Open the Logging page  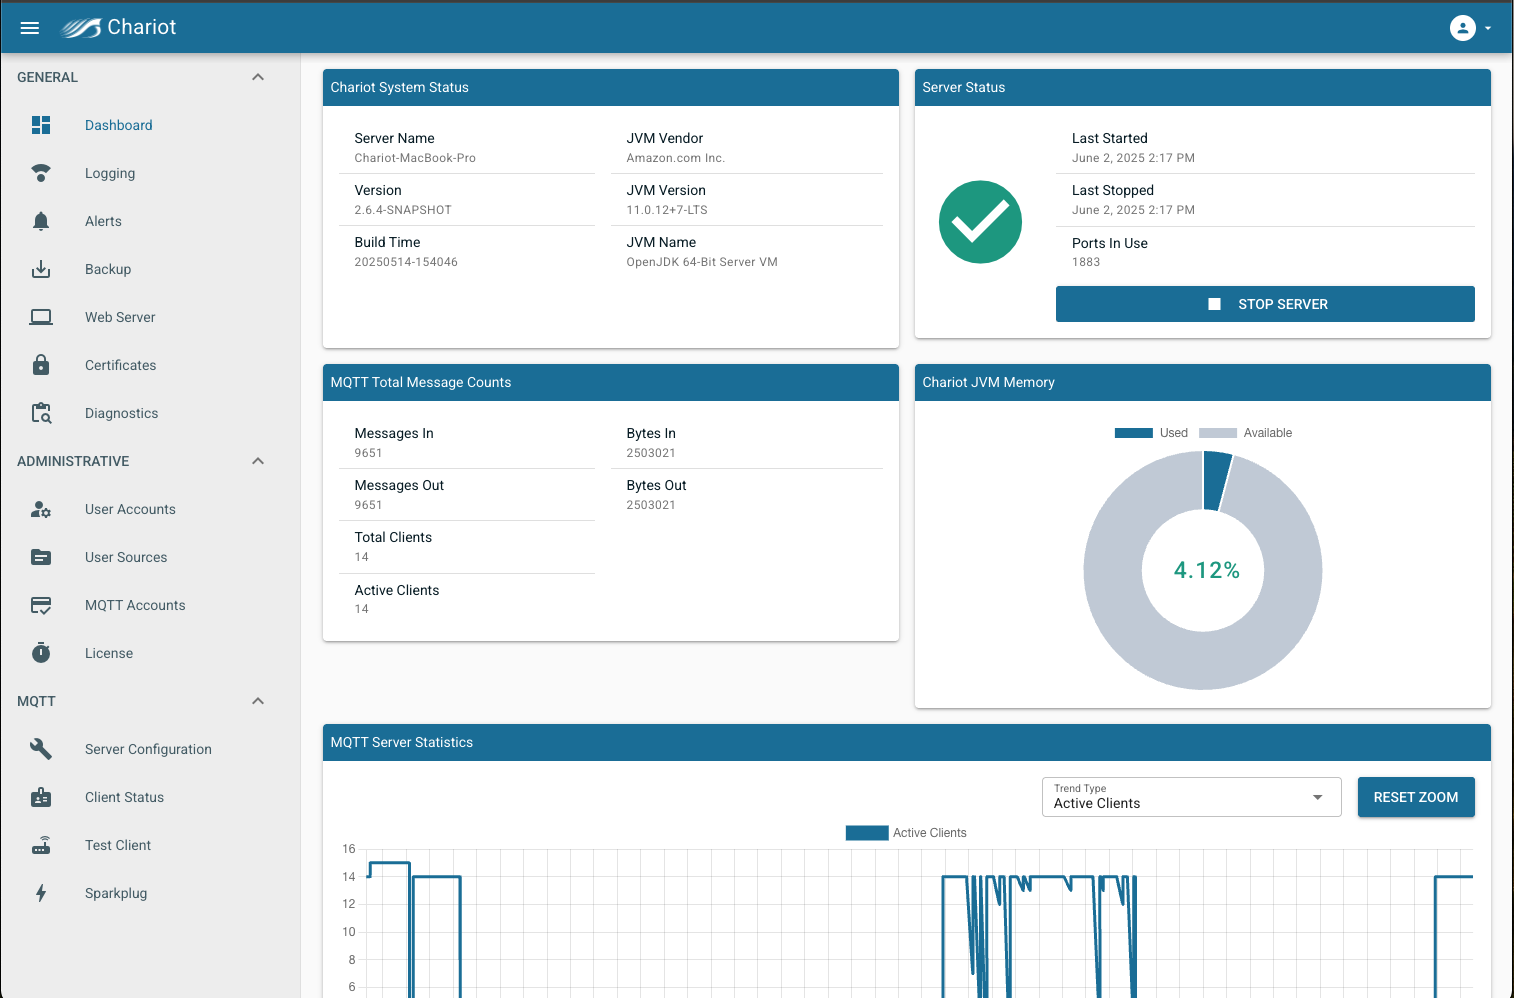[x=110, y=173]
